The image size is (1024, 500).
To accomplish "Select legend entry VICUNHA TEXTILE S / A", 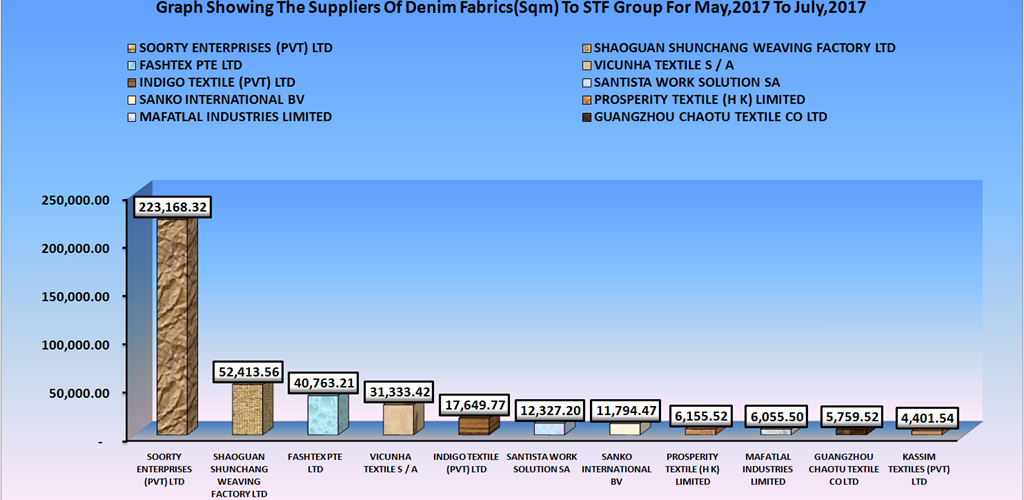I will click(x=663, y=66).
